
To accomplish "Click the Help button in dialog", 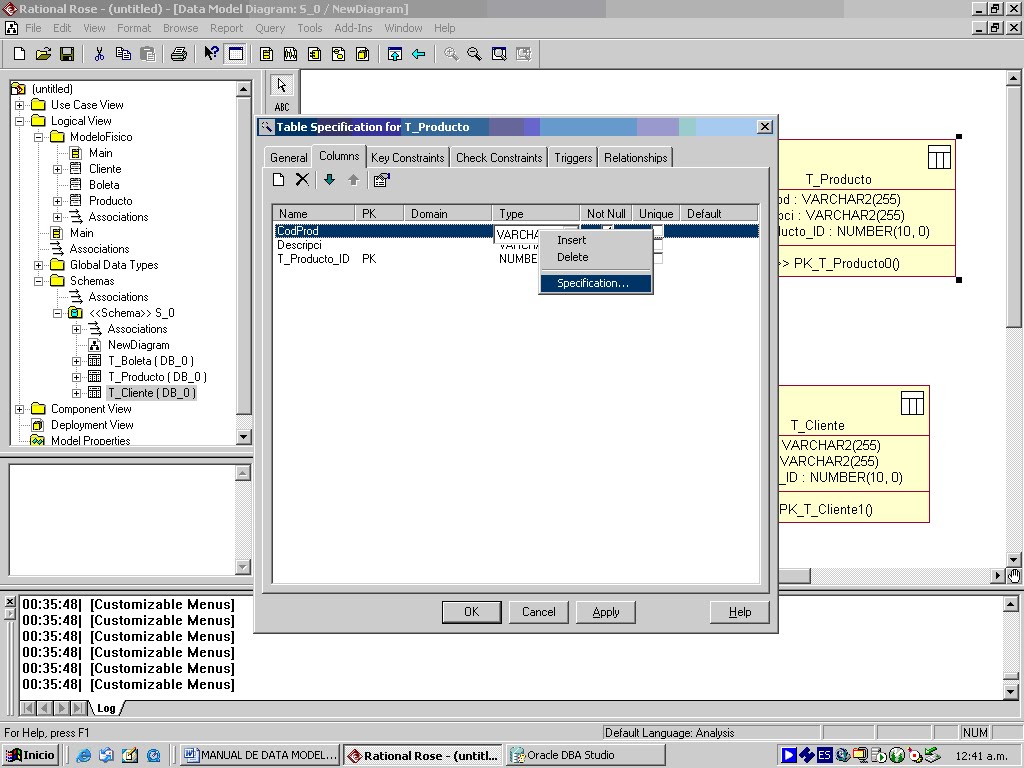I will click(x=740, y=612).
